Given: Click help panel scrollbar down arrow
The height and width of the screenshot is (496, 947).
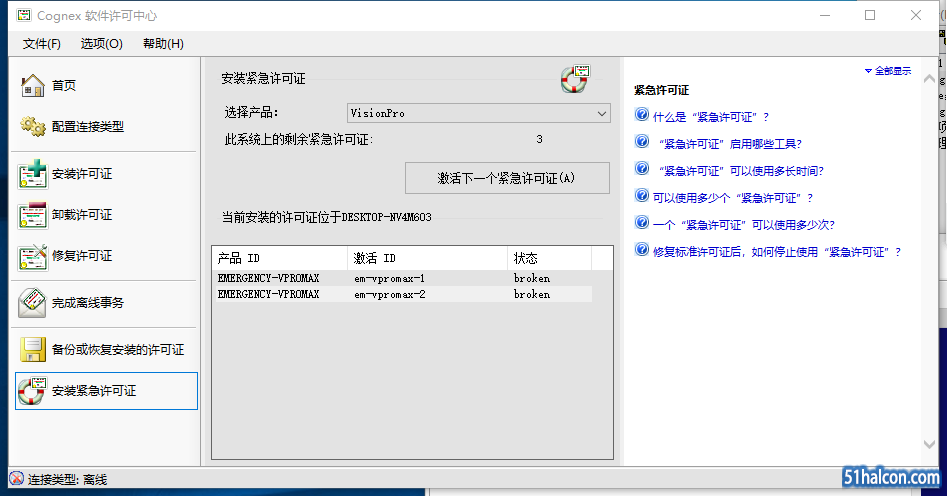Looking at the screenshot, I should [x=930, y=443].
